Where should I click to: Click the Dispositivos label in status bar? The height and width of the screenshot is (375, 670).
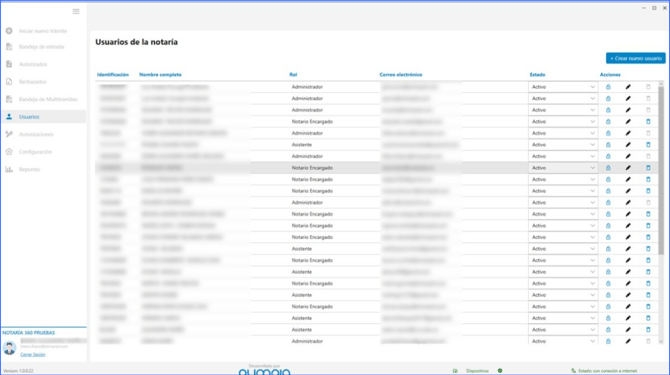click(x=477, y=371)
